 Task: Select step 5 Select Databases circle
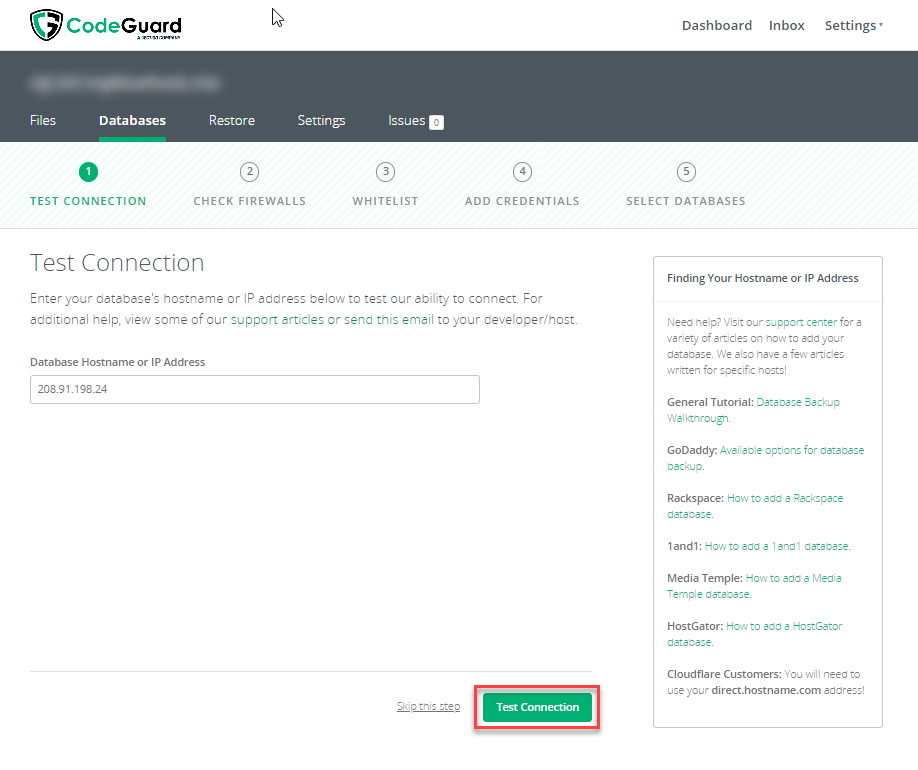coord(686,172)
